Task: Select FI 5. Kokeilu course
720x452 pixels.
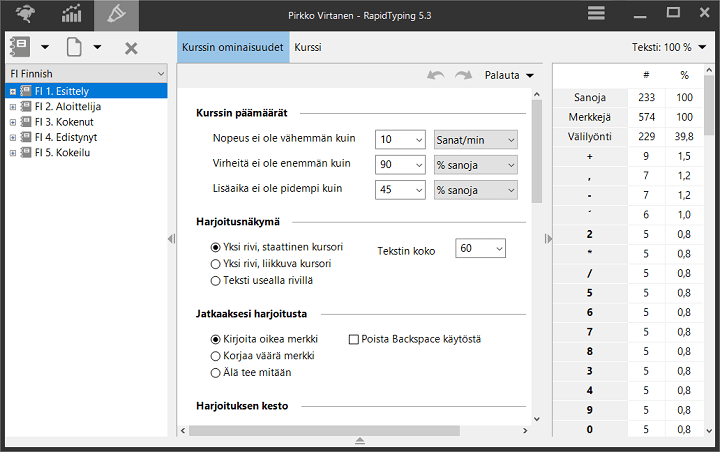Action: pyautogui.click(x=62, y=153)
